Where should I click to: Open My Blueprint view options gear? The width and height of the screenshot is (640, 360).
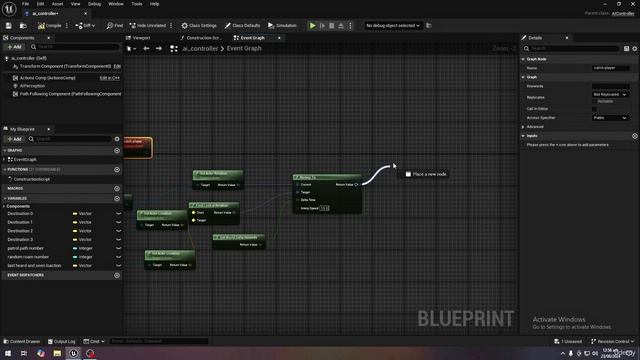pyautogui.click(x=117, y=139)
